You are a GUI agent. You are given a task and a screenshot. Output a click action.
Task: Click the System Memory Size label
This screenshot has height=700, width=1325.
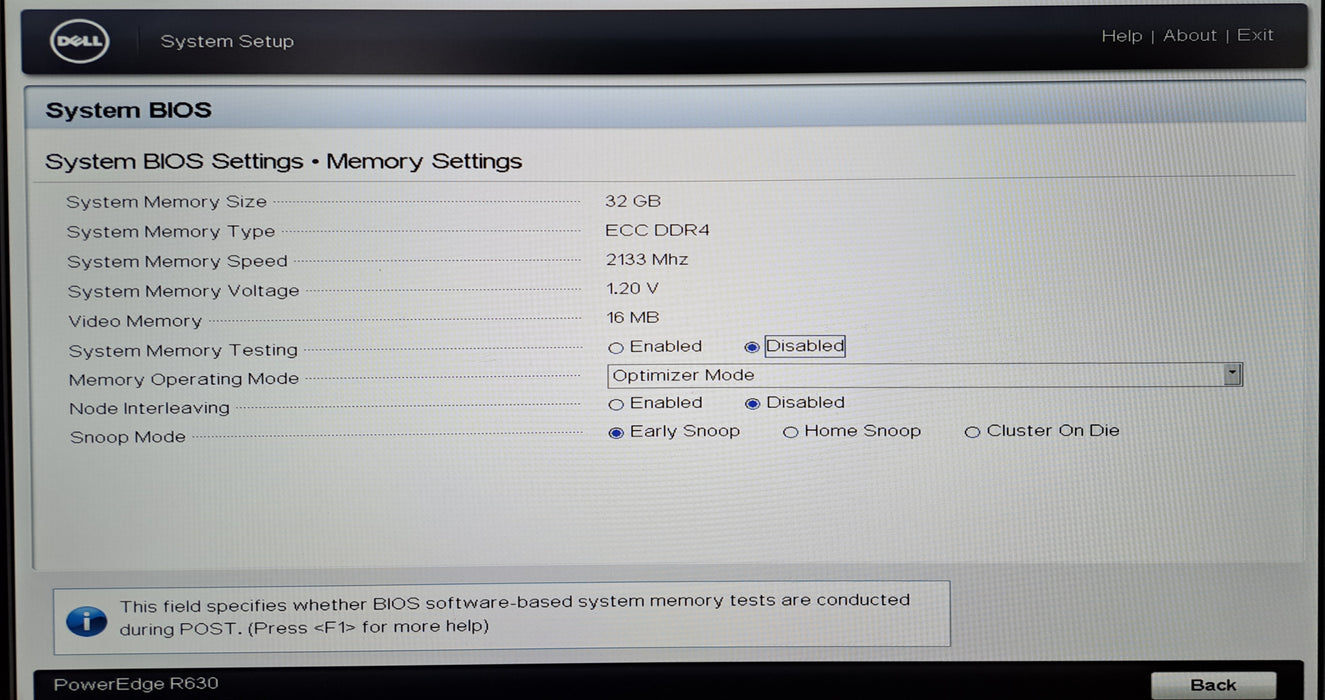pos(166,202)
